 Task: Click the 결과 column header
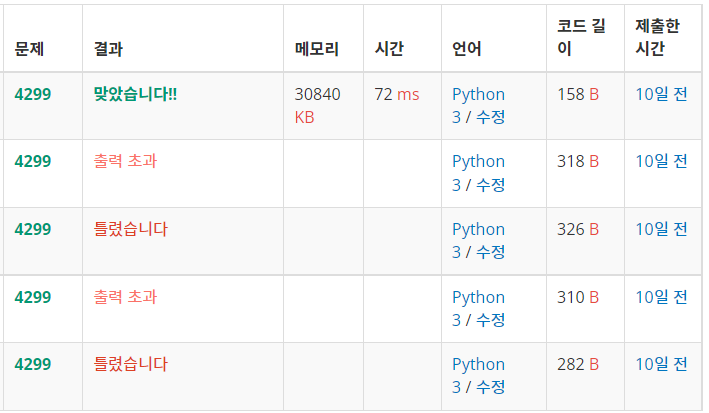(x=108, y=48)
